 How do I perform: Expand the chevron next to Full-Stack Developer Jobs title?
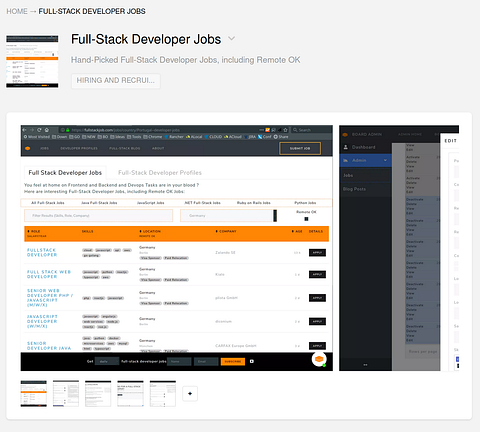[231, 39]
